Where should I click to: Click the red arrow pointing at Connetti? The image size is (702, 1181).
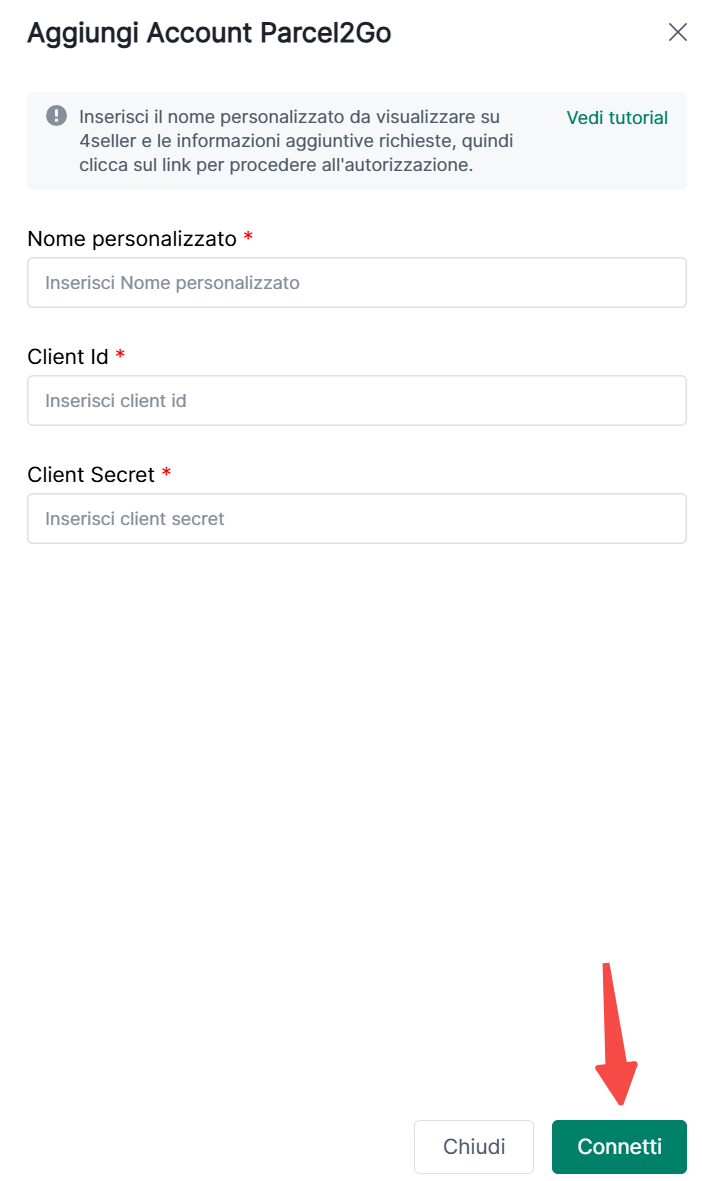pyautogui.click(x=615, y=1040)
